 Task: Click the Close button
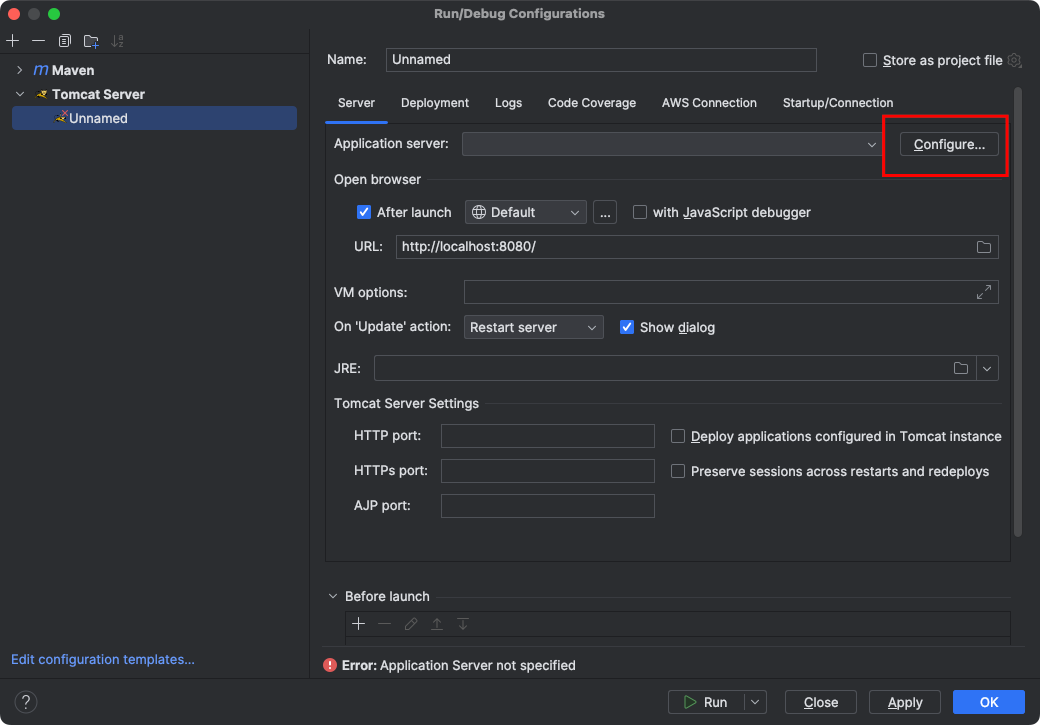820,702
